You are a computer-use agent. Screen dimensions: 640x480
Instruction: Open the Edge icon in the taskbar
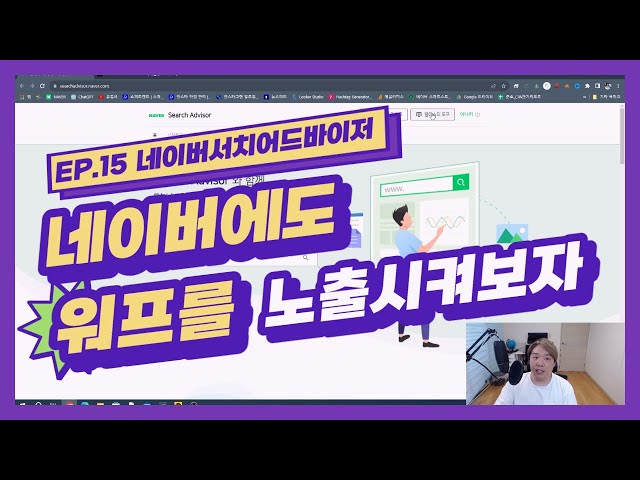point(85,404)
